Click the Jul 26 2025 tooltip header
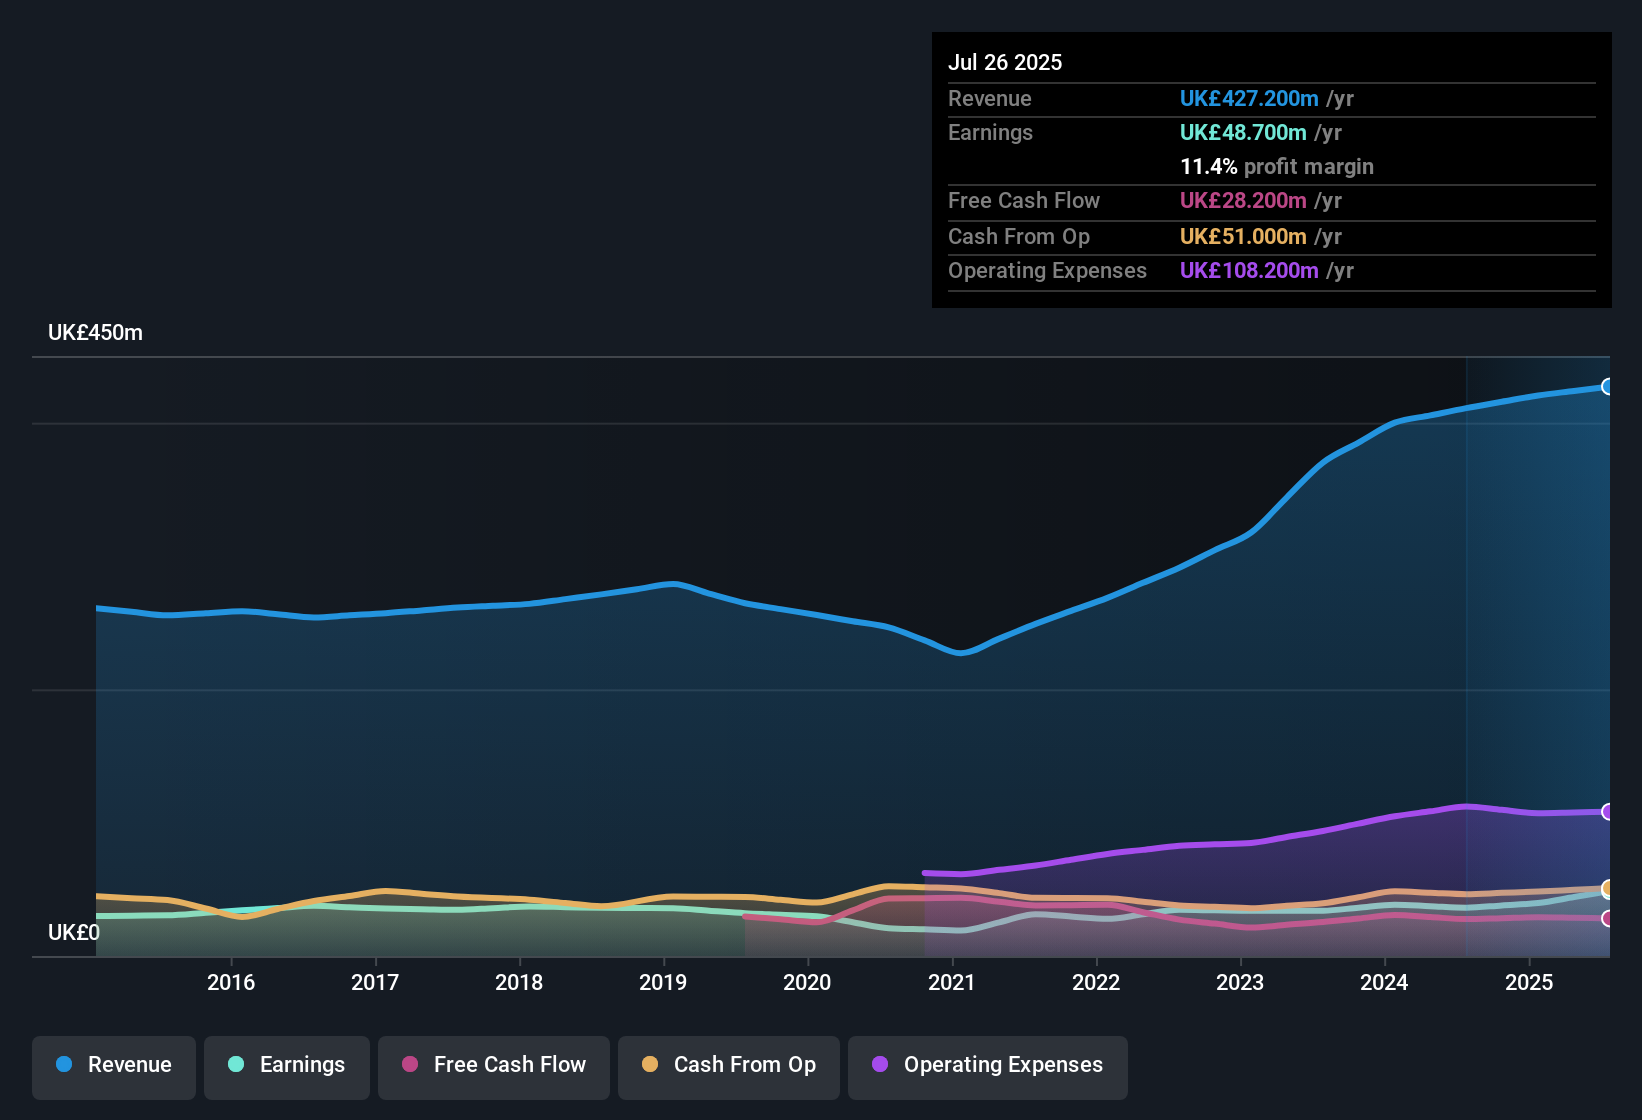This screenshot has height=1120, width=1642. tap(1004, 62)
